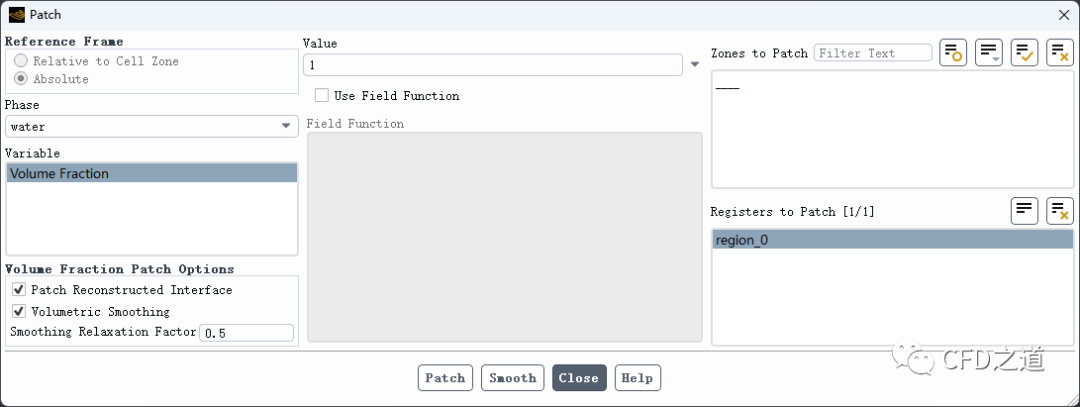The width and height of the screenshot is (1080, 407).
Task: Click the Registers to Patch deselect-all icon
Action: 1060,211
